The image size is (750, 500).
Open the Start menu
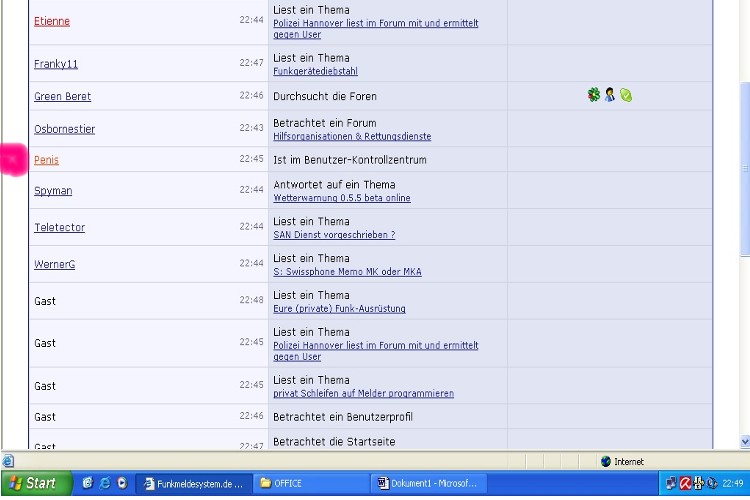tap(33, 483)
